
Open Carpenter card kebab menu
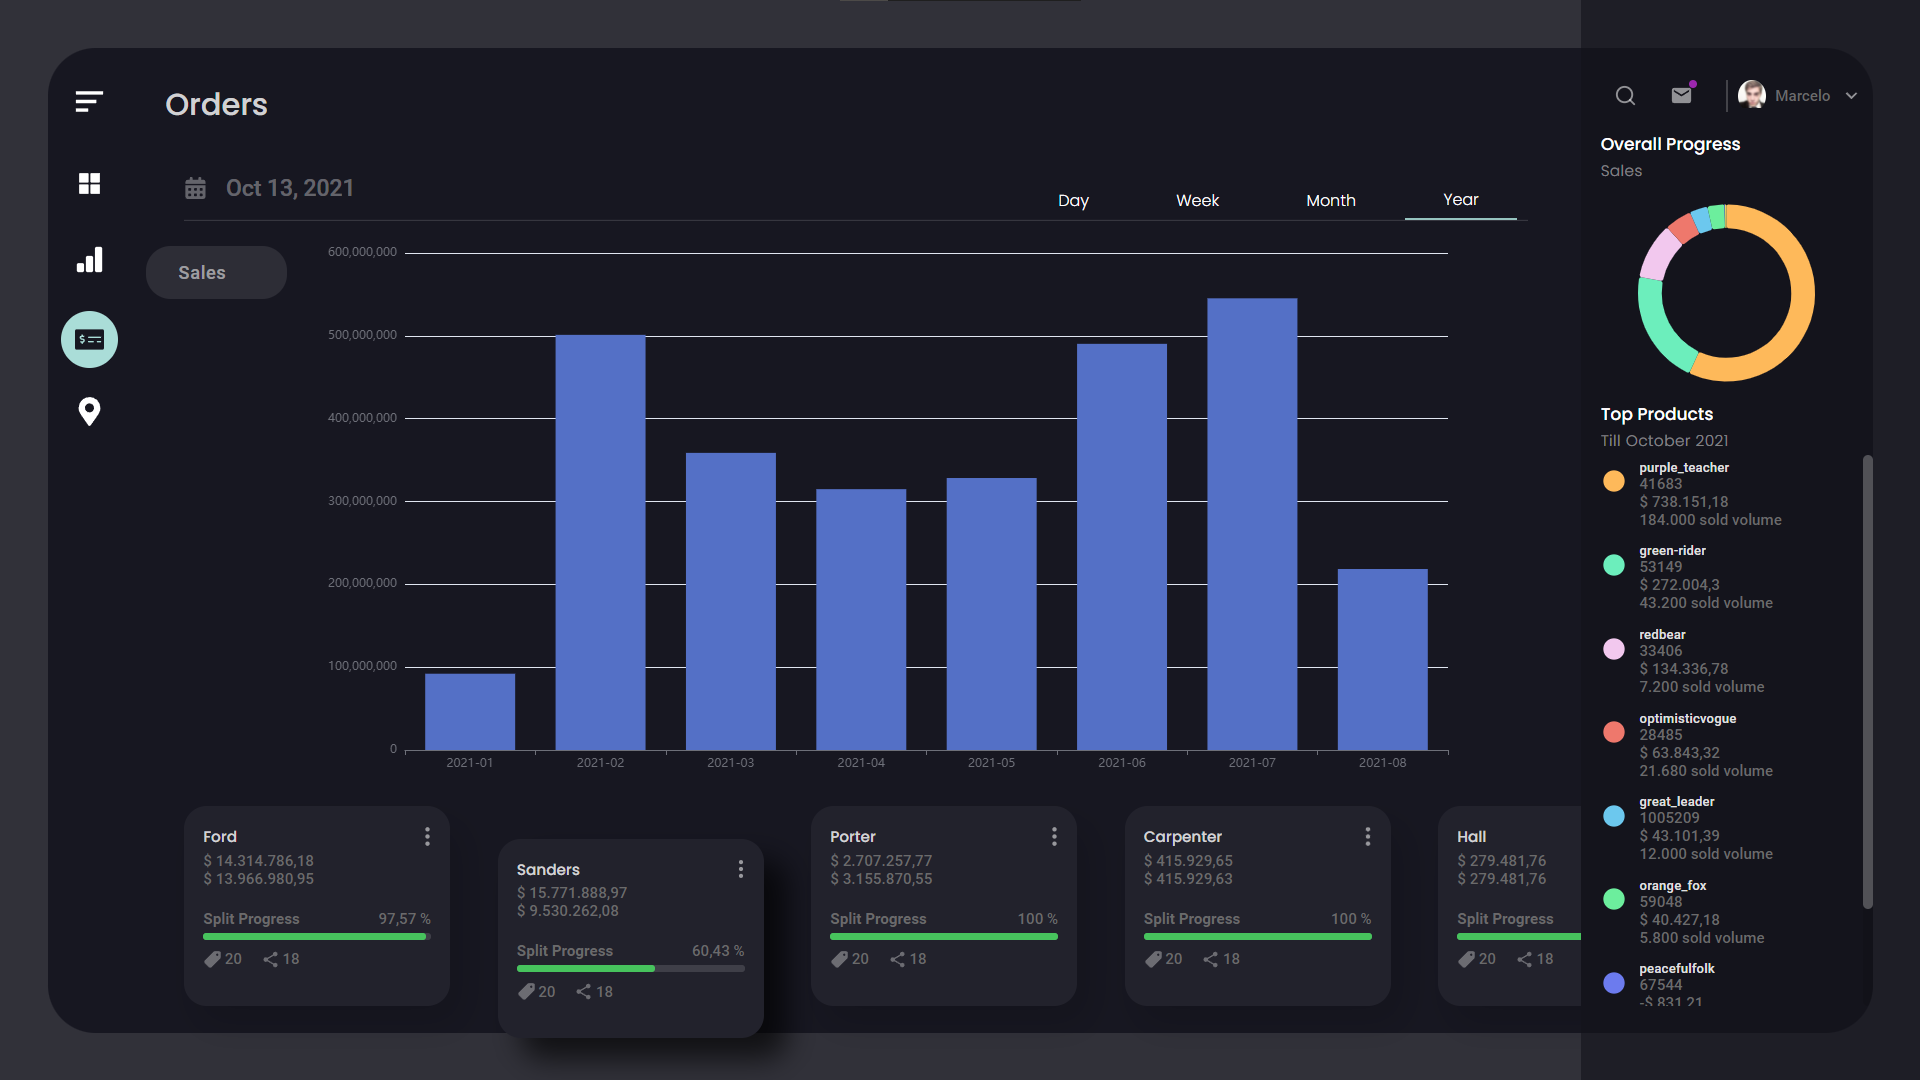pyautogui.click(x=1367, y=836)
